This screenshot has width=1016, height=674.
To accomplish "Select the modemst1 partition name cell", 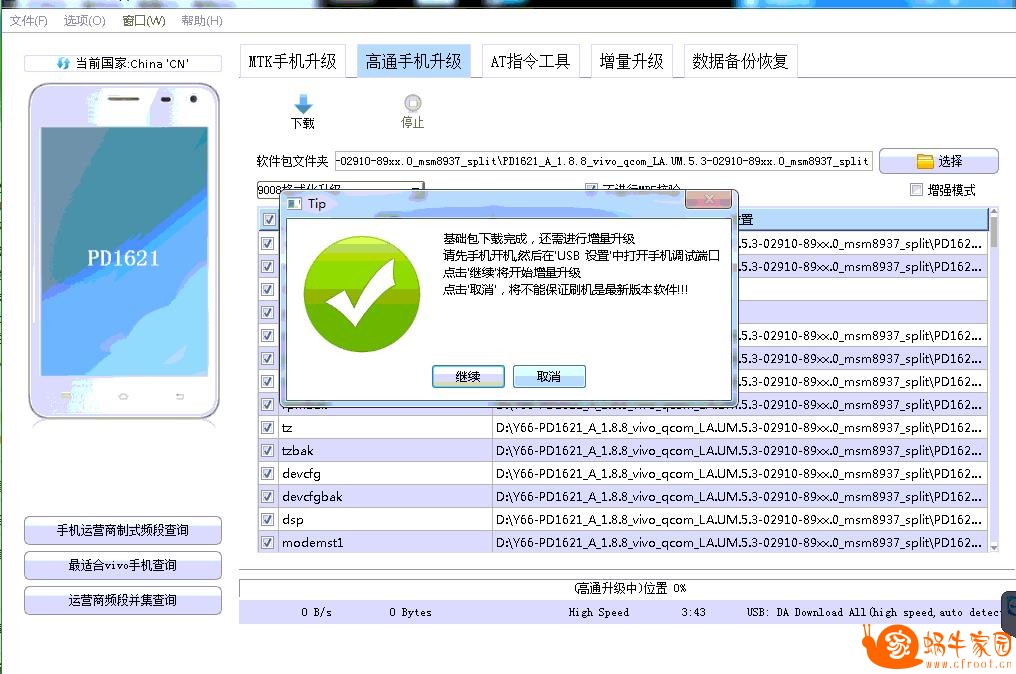I will [386, 542].
